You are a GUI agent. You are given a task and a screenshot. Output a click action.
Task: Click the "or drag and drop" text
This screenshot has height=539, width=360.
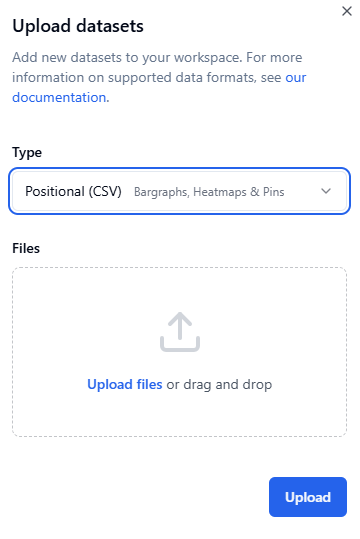219,385
